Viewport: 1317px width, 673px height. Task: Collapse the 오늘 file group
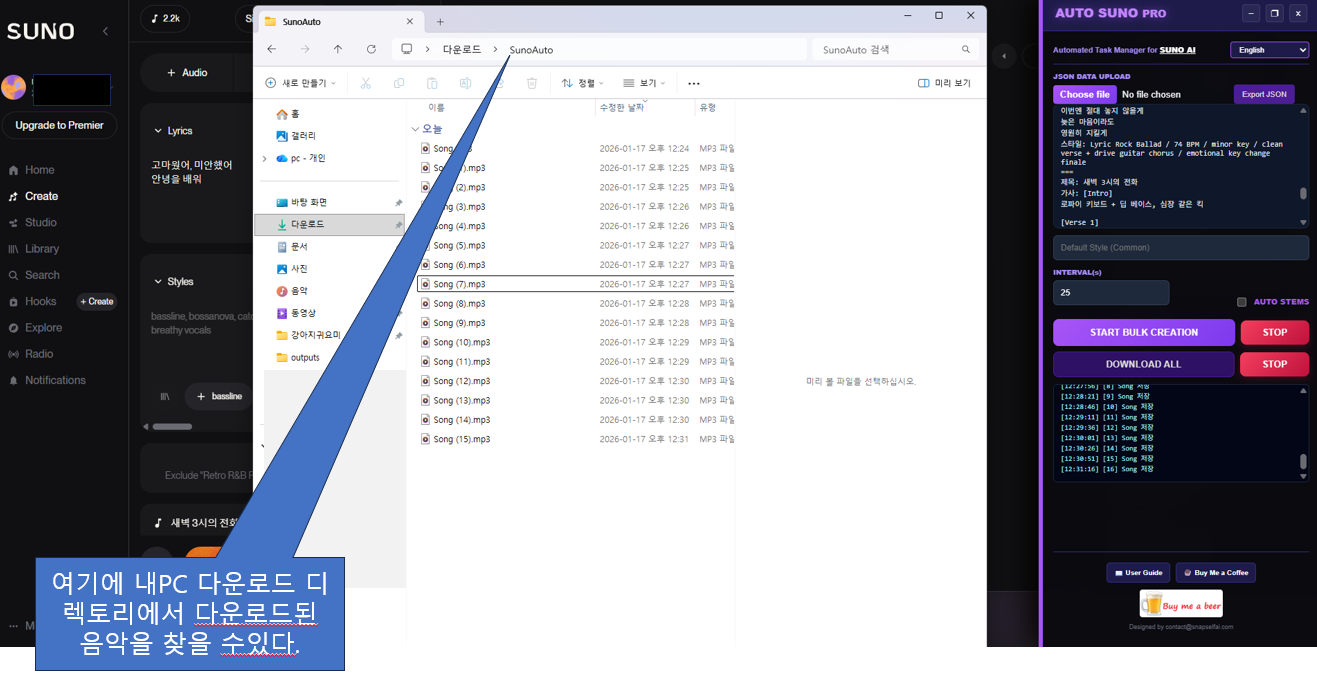tap(415, 129)
